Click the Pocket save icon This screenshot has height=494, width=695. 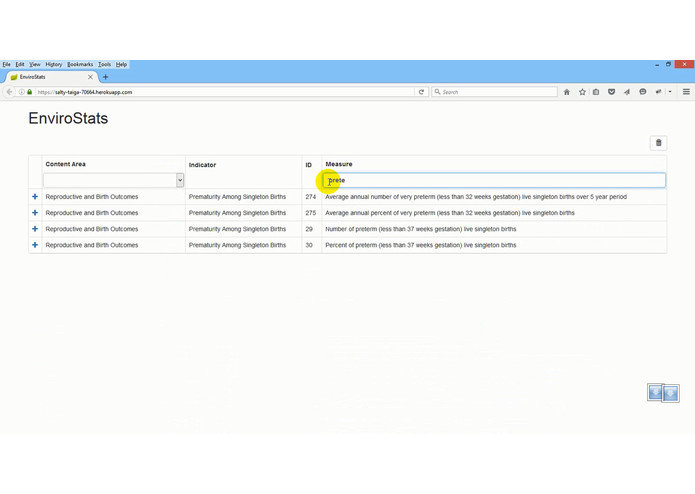click(611, 92)
